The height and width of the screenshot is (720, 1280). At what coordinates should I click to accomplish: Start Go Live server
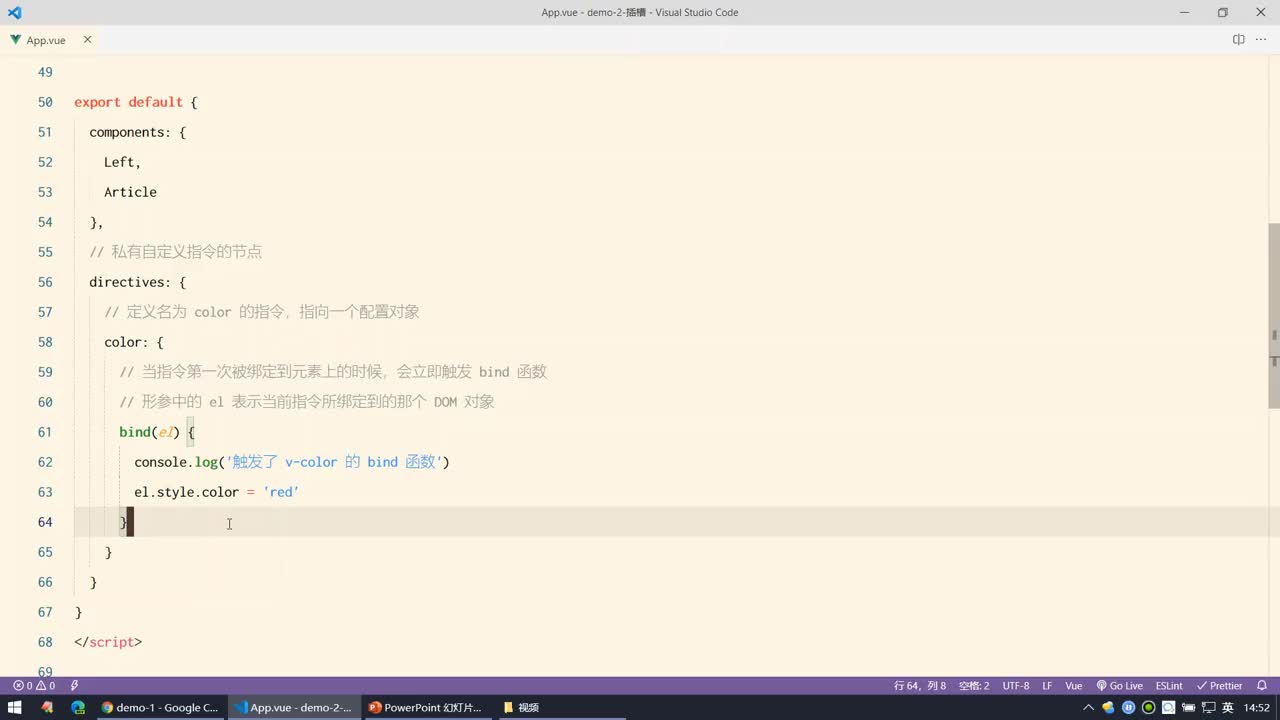[x=1120, y=686]
